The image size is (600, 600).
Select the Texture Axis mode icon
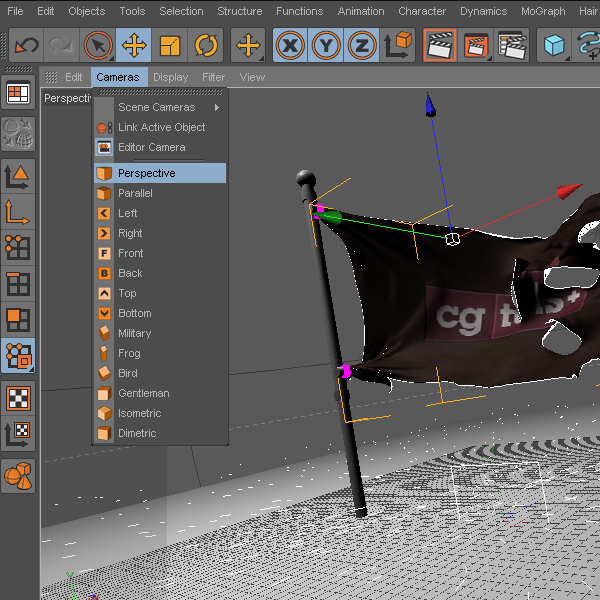pyautogui.click(x=18, y=434)
